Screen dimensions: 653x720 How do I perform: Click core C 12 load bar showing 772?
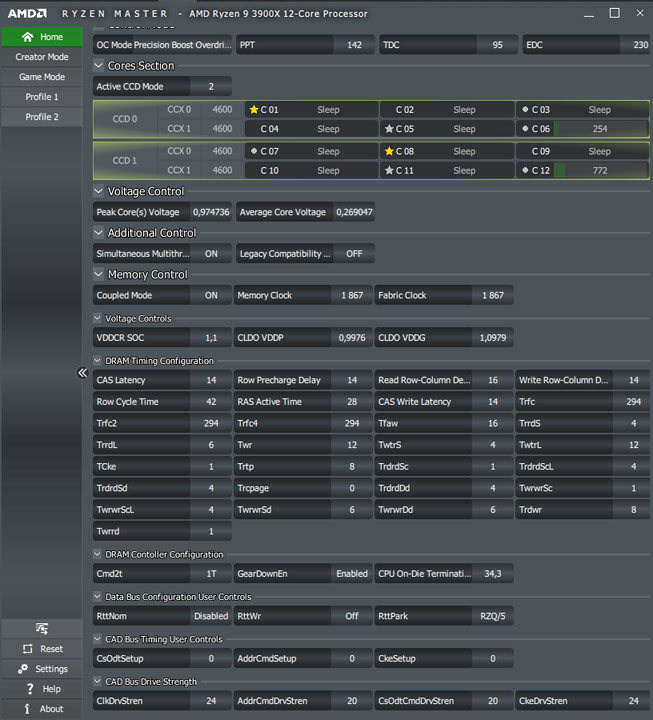[601, 170]
